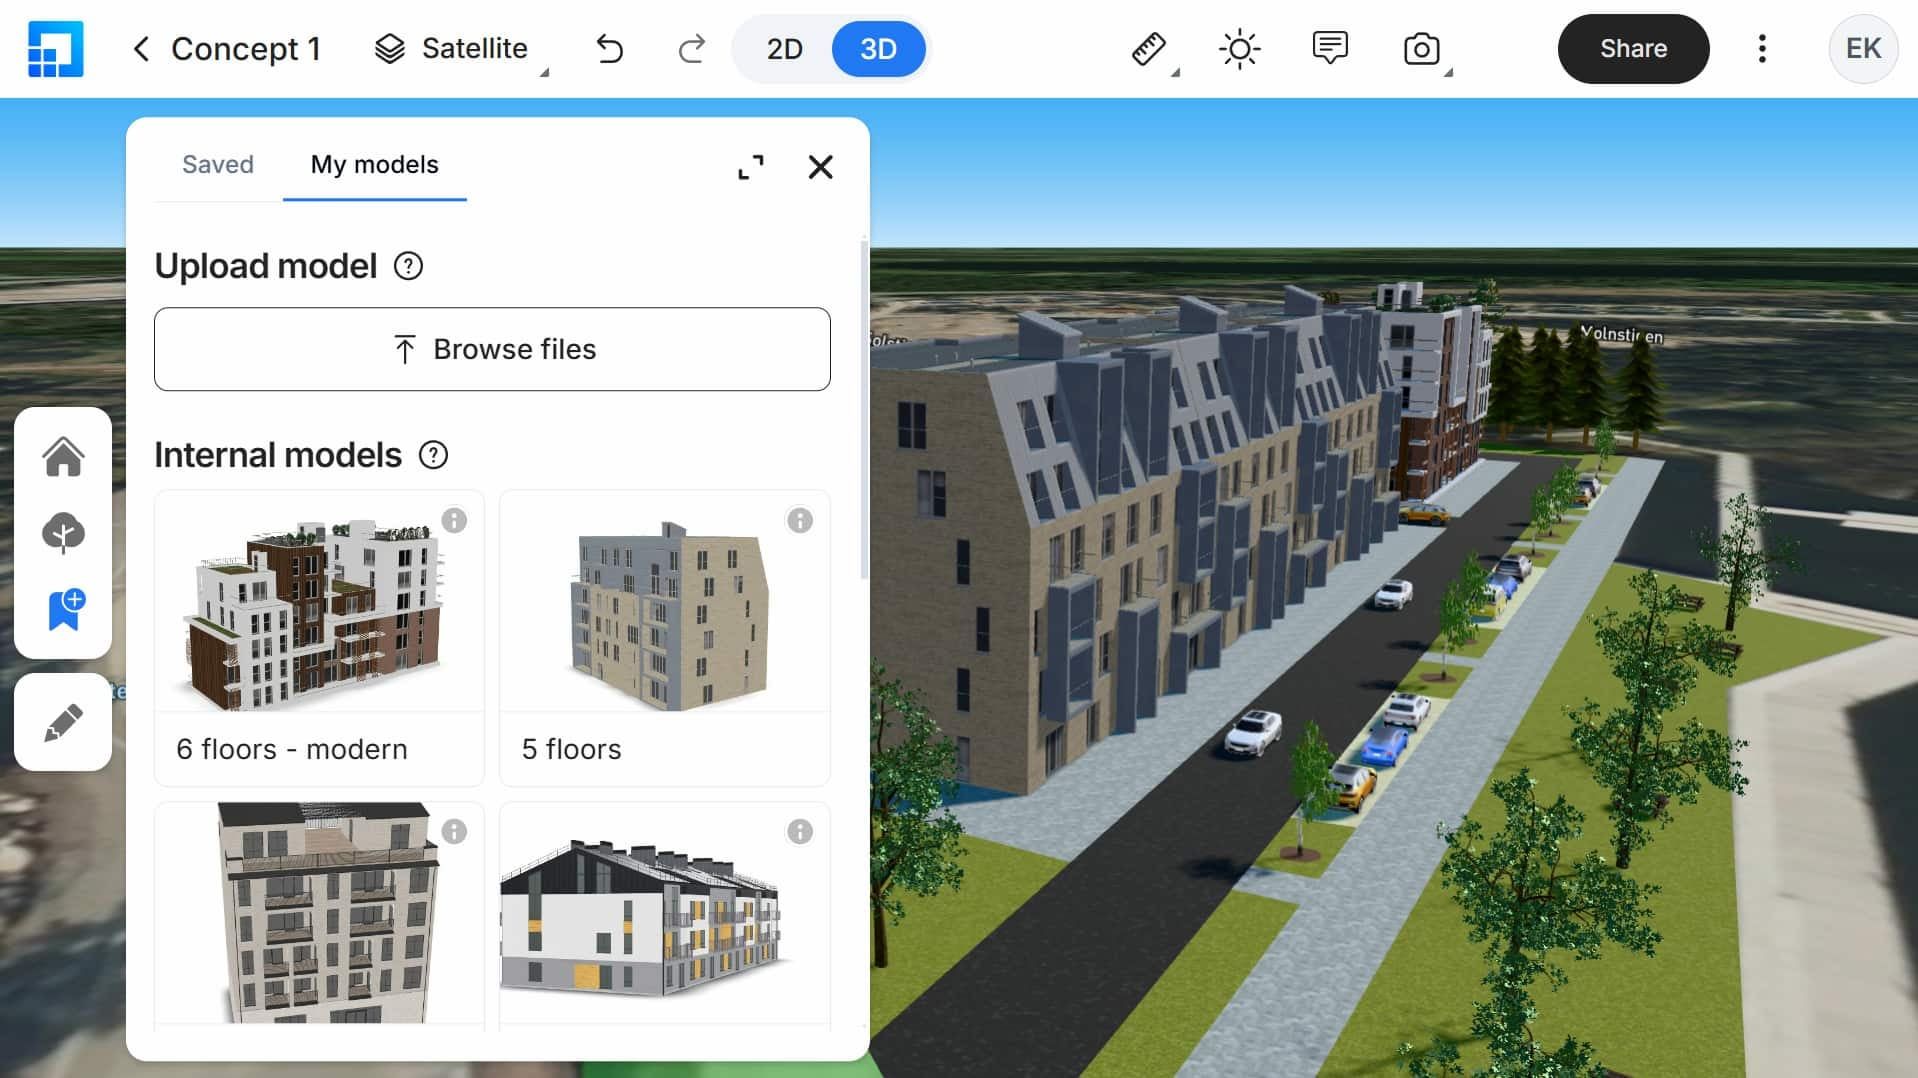Select the vegetation tool in the sidebar
Screen dimensions: 1918x1078
[63, 532]
